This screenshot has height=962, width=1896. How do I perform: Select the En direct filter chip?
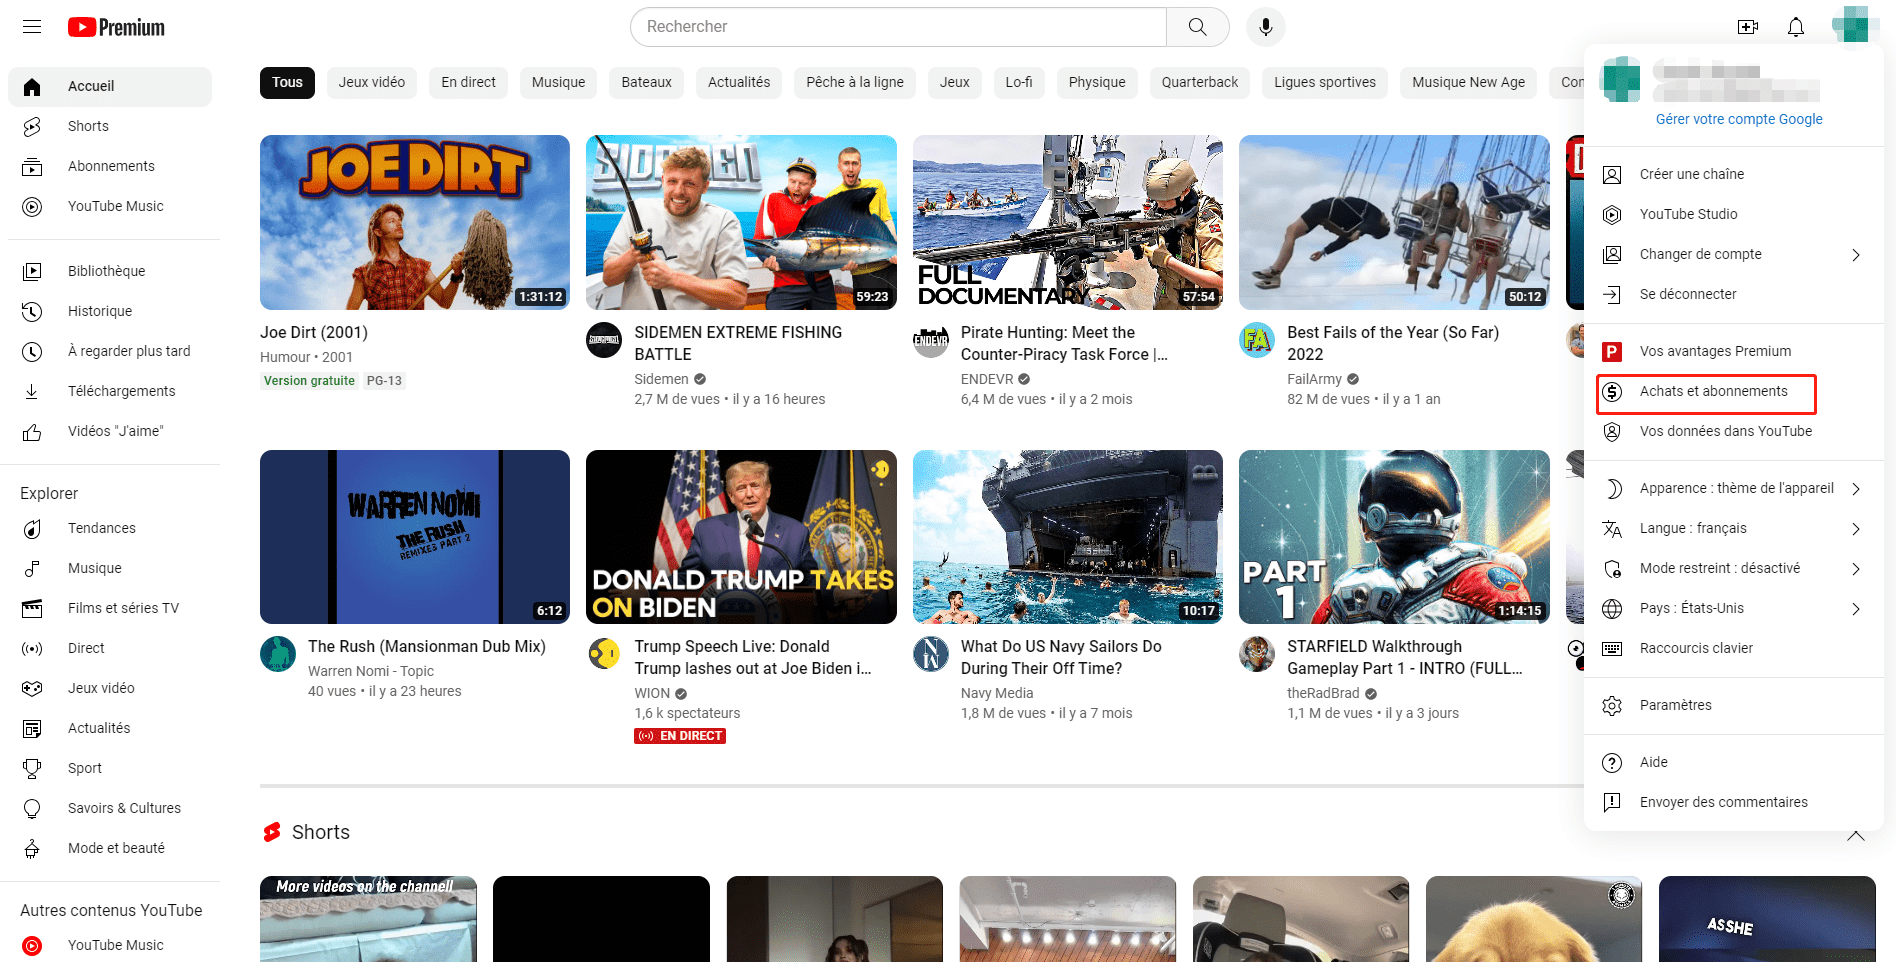tap(469, 82)
